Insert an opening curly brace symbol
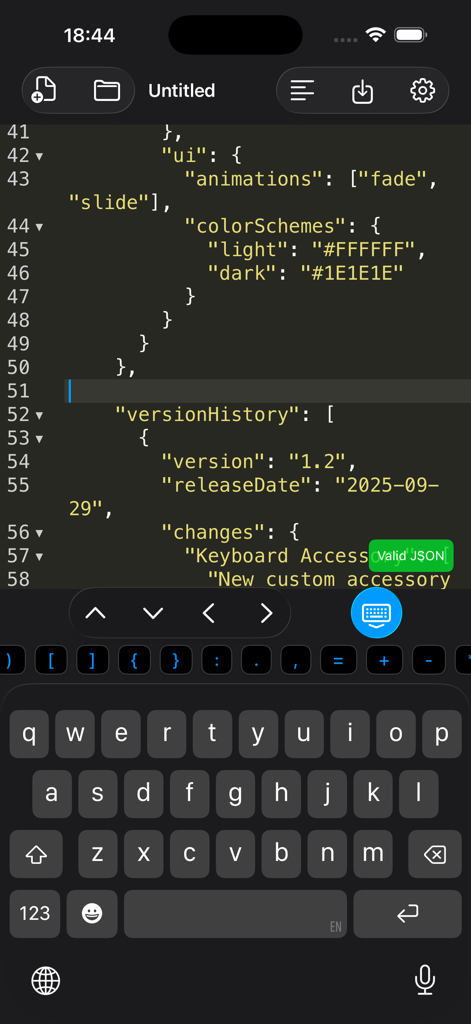 pos(135,660)
